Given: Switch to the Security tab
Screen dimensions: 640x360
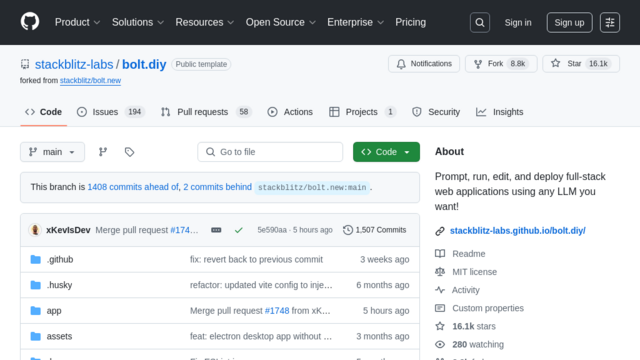Looking at the screenshot, I should (x=436, y=112).
